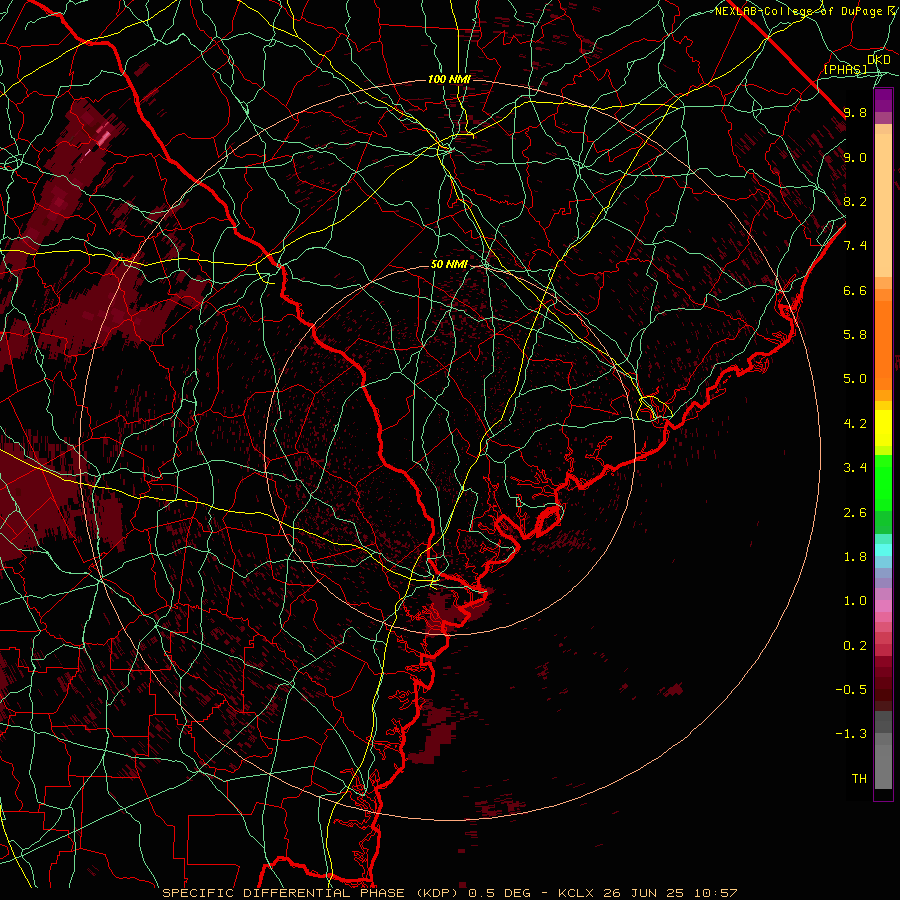Click the 6.6 color scale value
Screen dimensions: 900x900
[855, 290]
